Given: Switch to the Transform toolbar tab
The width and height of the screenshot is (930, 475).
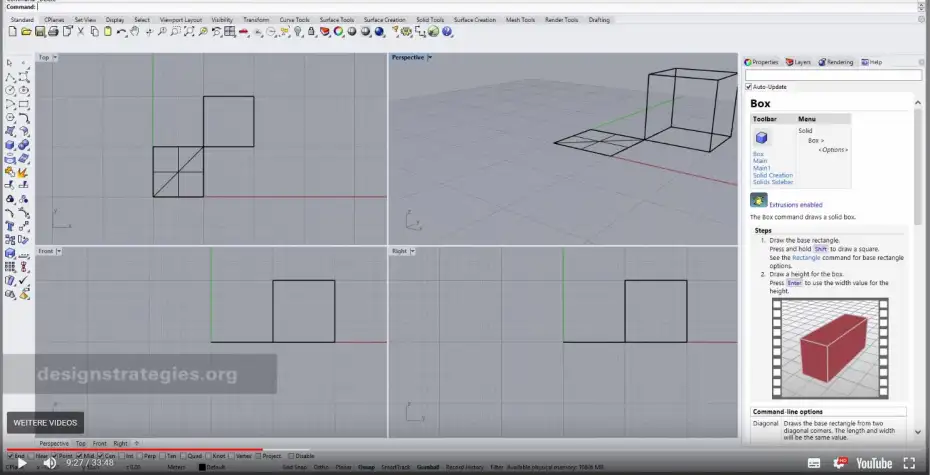Looking at the screenshot, I should 256,20.
